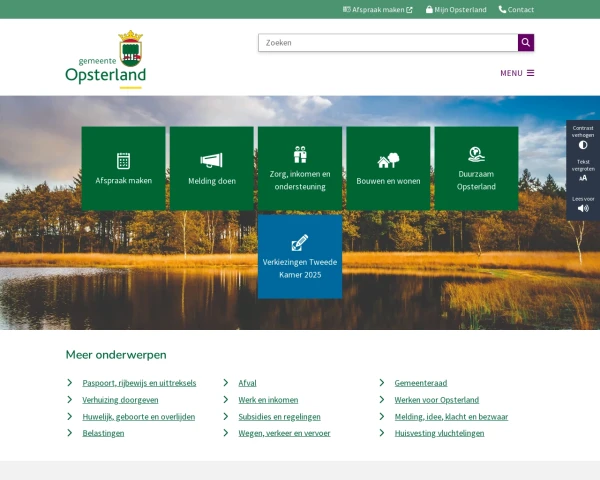Image resolution: width=600 pixels, height=480 pixels.
Task: Open Paspoort, rijbewijs en uittreksels link
Action: (139, 383)
